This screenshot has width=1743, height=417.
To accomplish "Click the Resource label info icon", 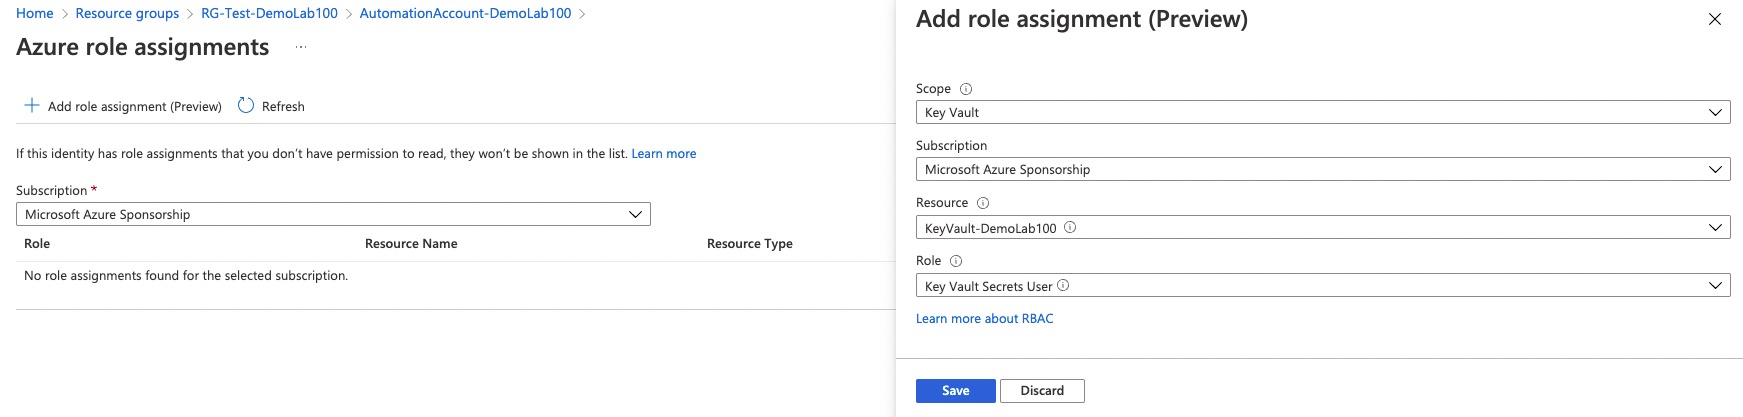I will [983, 203].
